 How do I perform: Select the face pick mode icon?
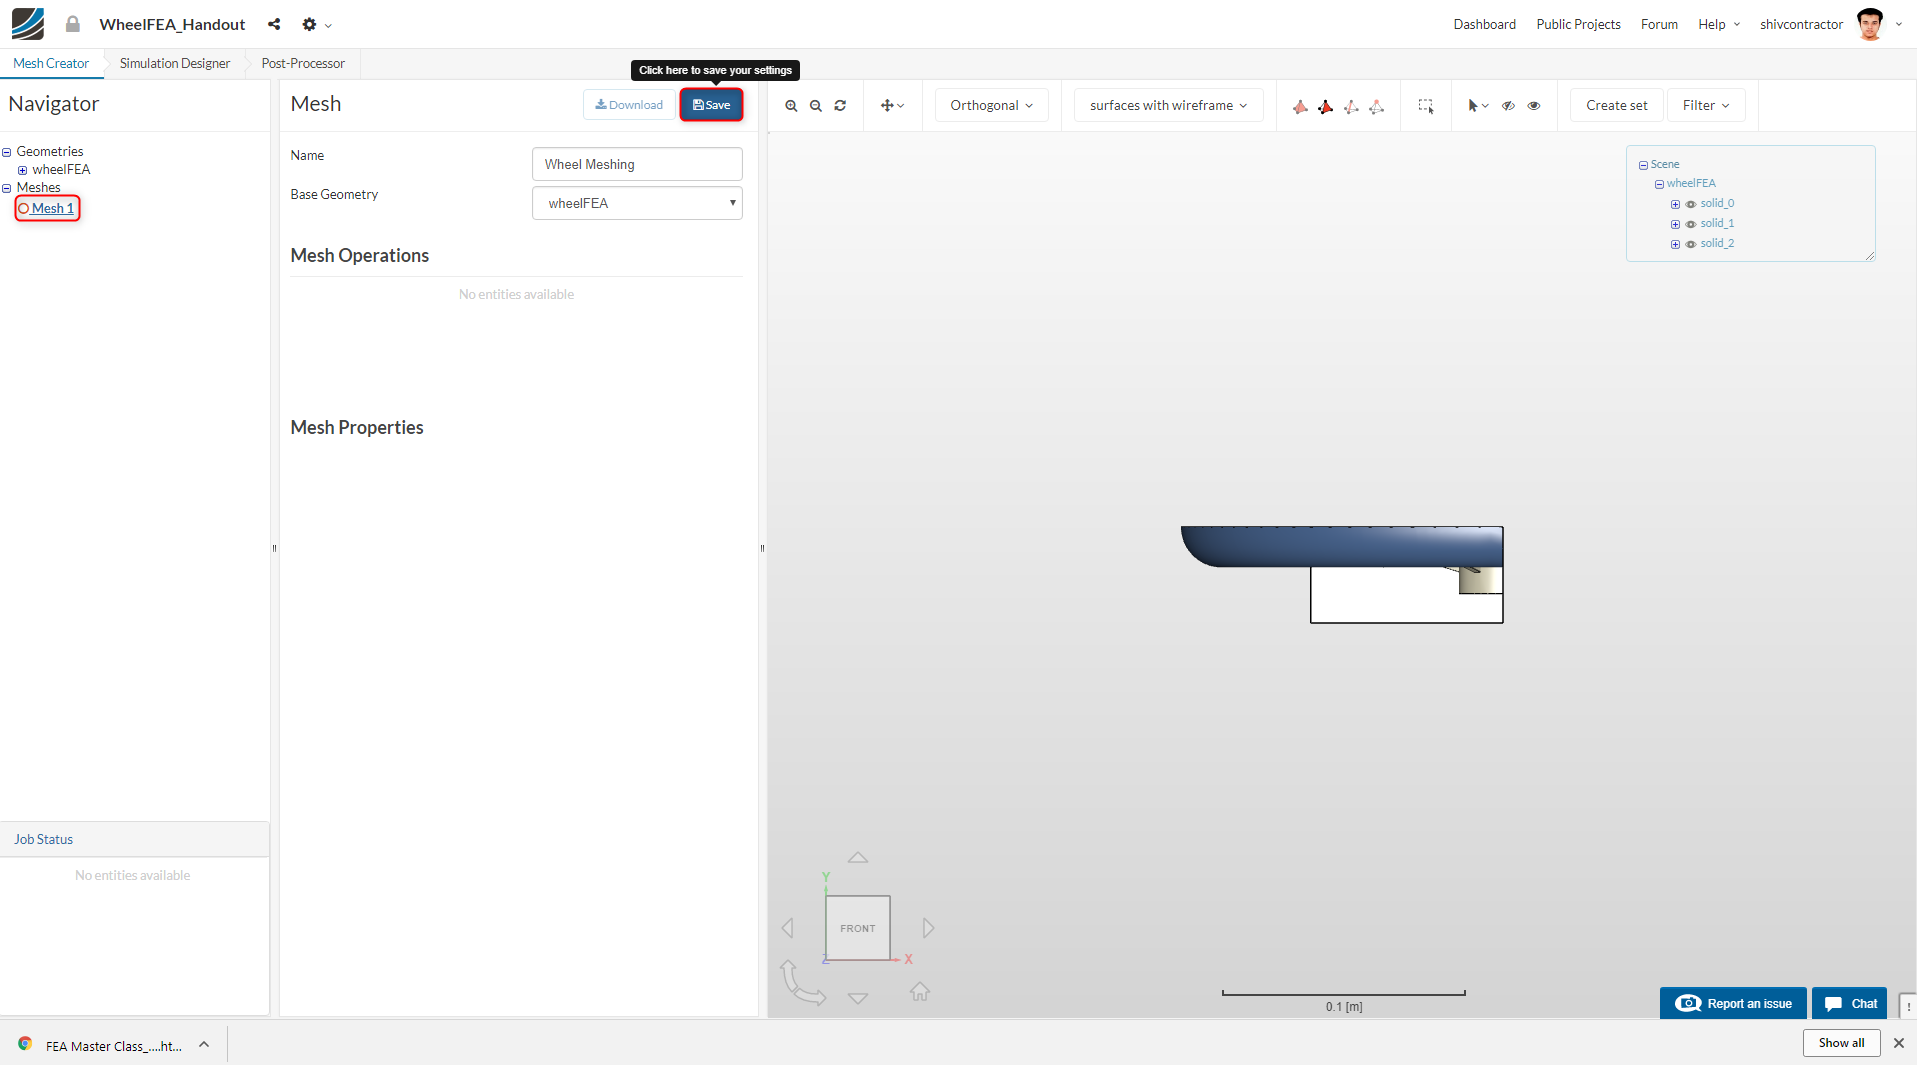click(x=1325, y=106)
